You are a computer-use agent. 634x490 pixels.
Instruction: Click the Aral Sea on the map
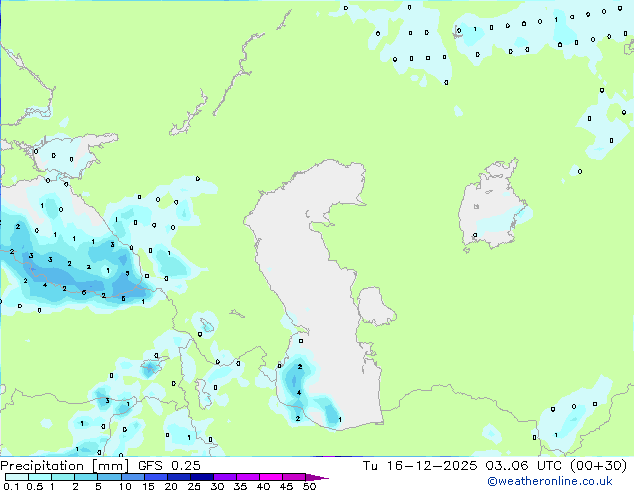[x=491, y=206]
